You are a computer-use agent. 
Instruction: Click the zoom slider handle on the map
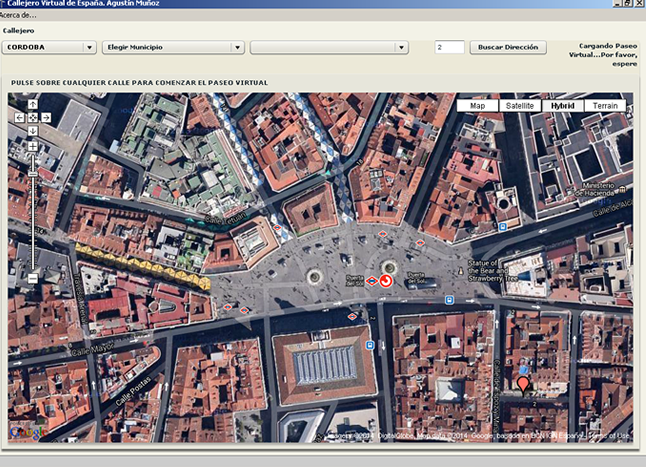33,174
